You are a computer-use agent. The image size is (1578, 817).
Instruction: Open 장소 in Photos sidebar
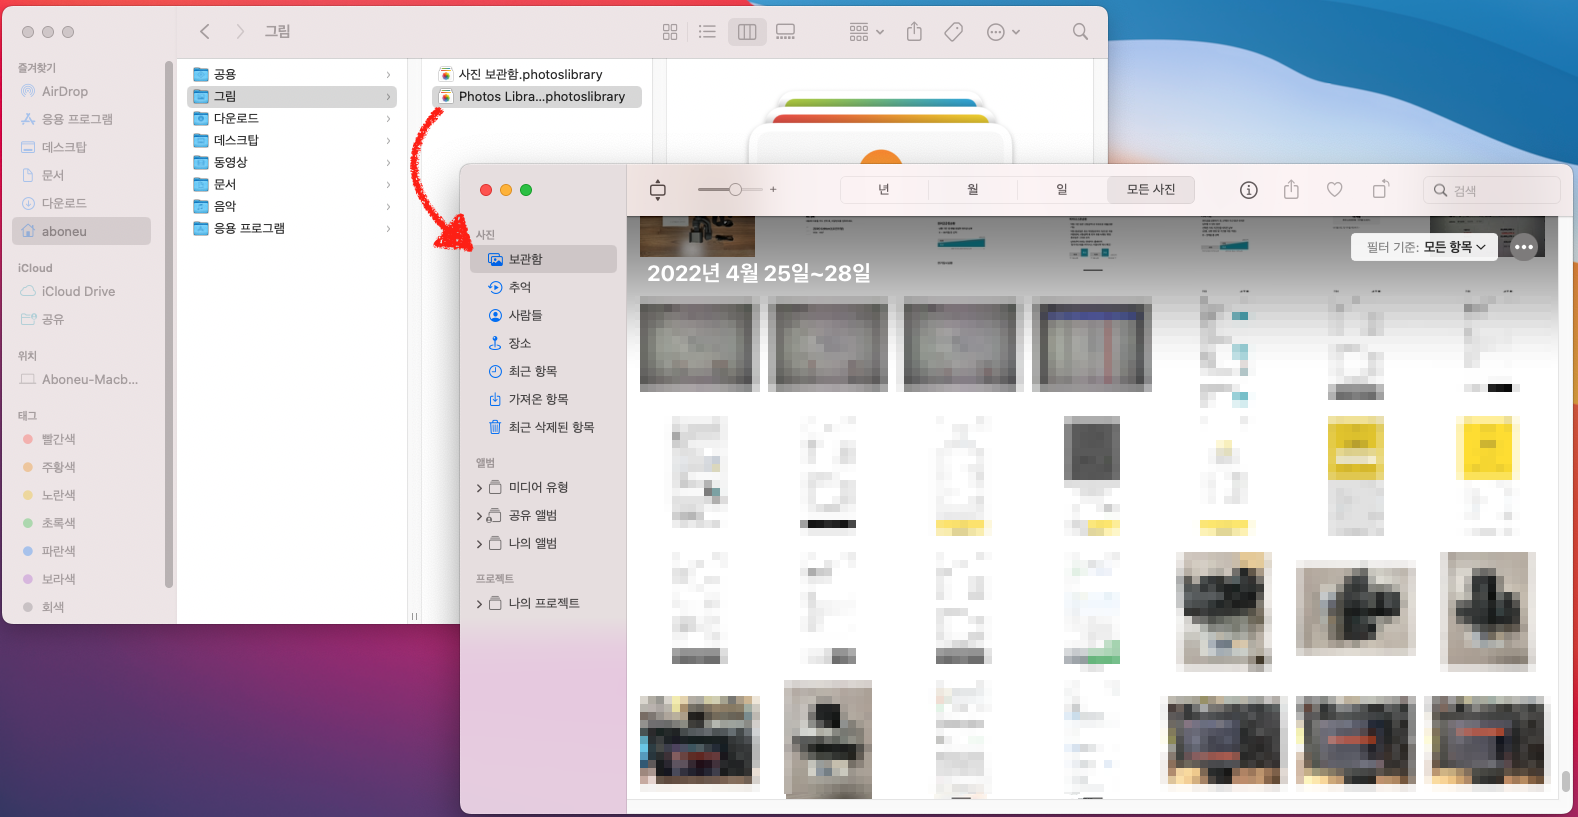[544, 343]
